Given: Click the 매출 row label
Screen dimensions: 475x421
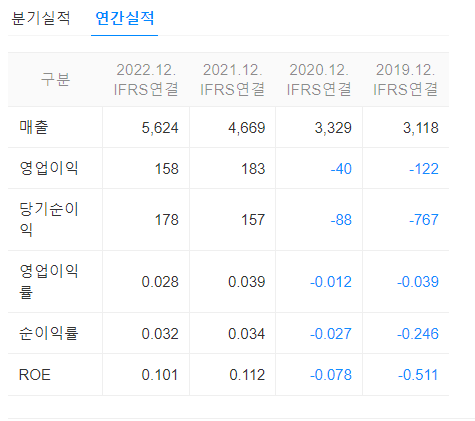Looking at the screenshot, I should 34,127.
